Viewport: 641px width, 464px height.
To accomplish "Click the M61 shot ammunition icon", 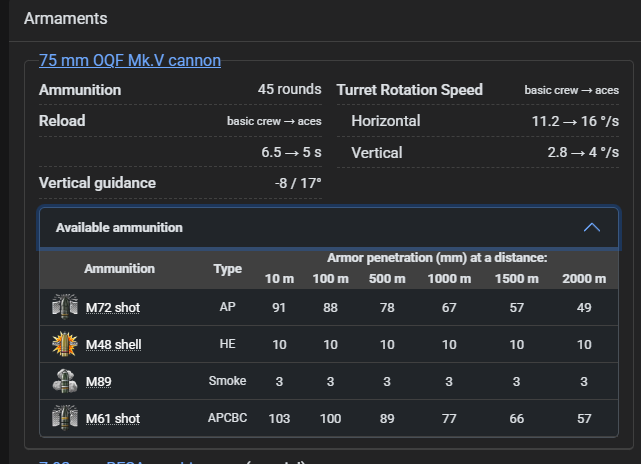I will 64,418.
